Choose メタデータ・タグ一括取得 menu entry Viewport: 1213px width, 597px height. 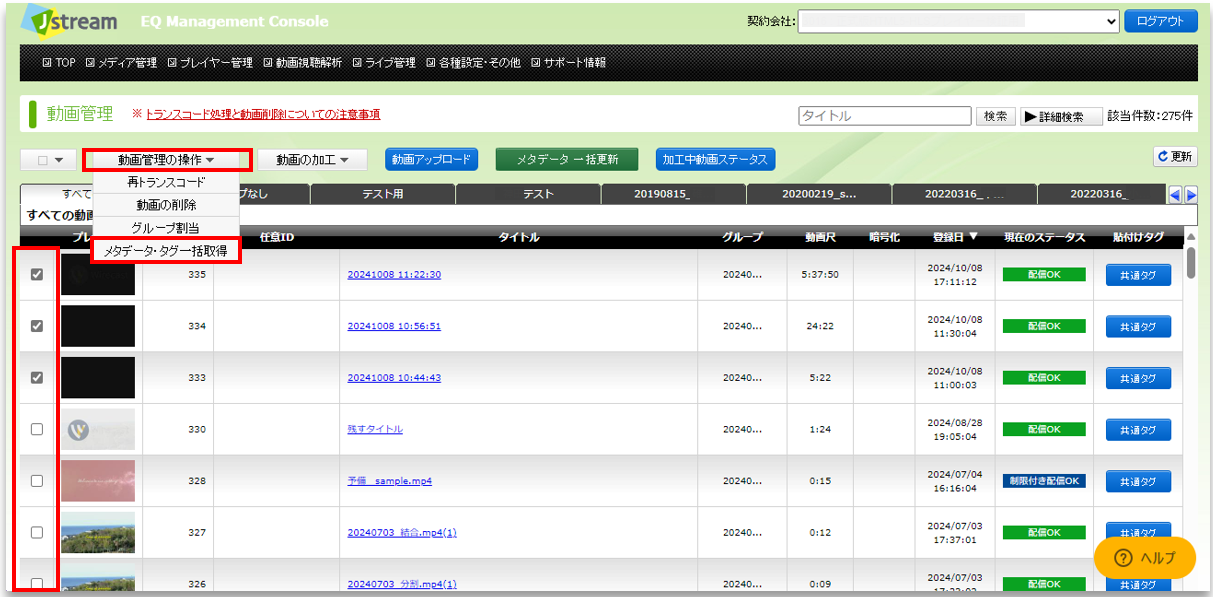click(x=166, y=251)
